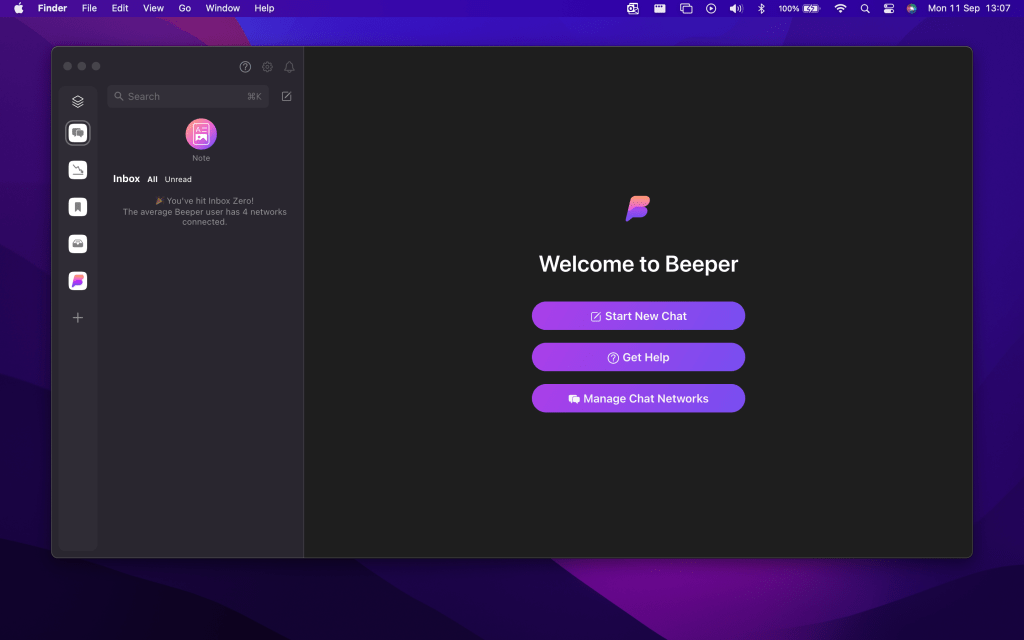This screenshot has width=1024, height=640.
Task: Open the Help menu in menu bar
Action: pos(264,8)
